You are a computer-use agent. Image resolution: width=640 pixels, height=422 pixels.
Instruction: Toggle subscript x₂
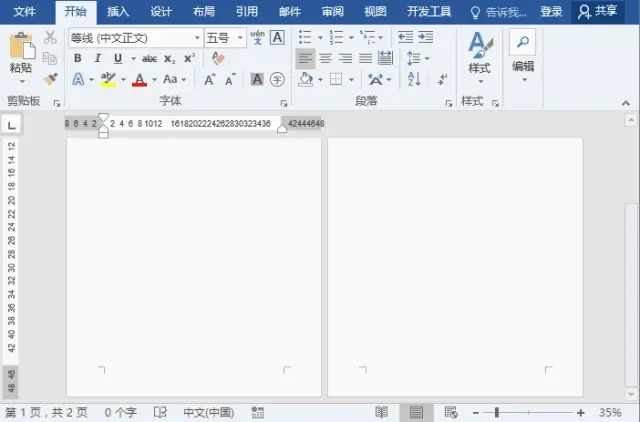(x=169, y=58)
